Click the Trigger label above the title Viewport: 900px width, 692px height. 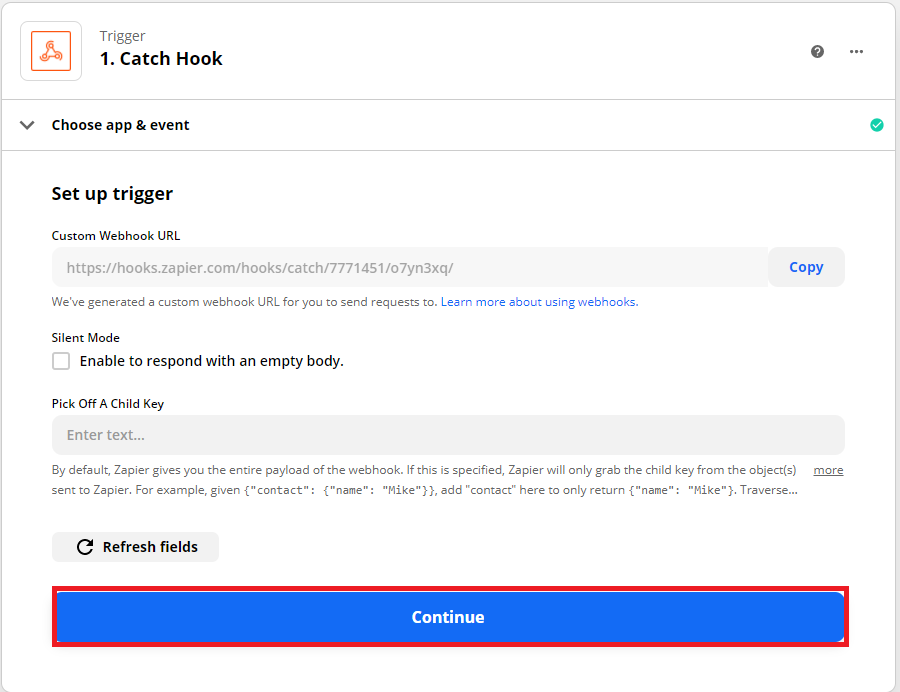coord(122,36)
